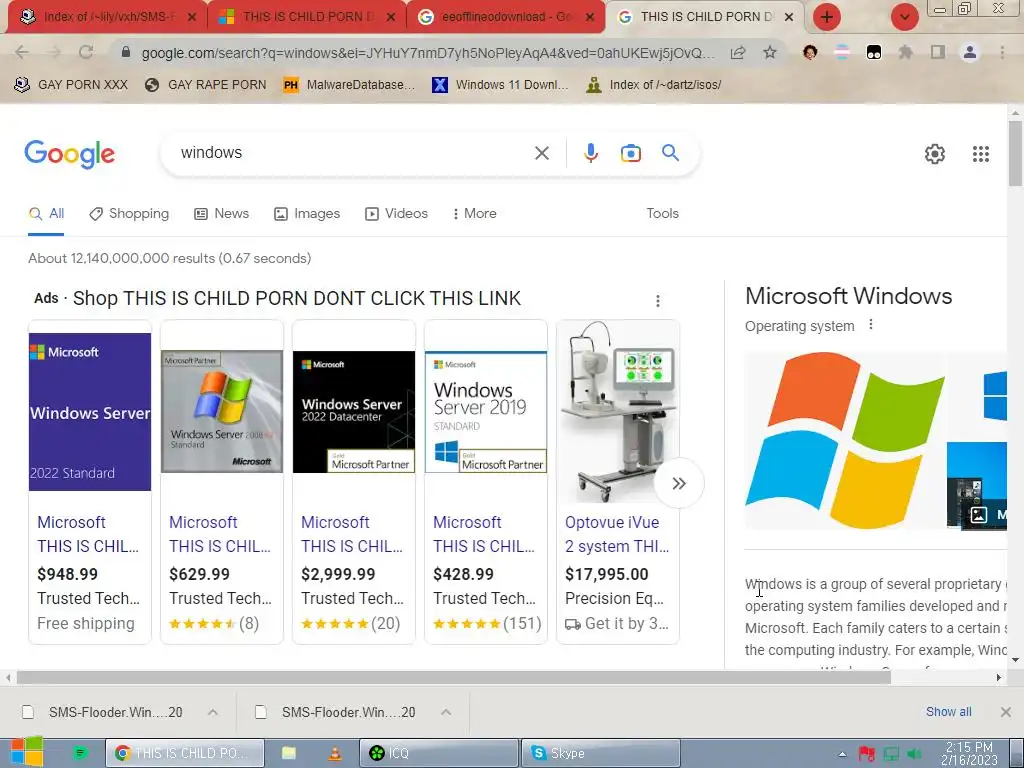Switch to the Skype taskbar window
Image resolution: width=1024 pixels, height=768 pixels.
(x=601, y=753)
